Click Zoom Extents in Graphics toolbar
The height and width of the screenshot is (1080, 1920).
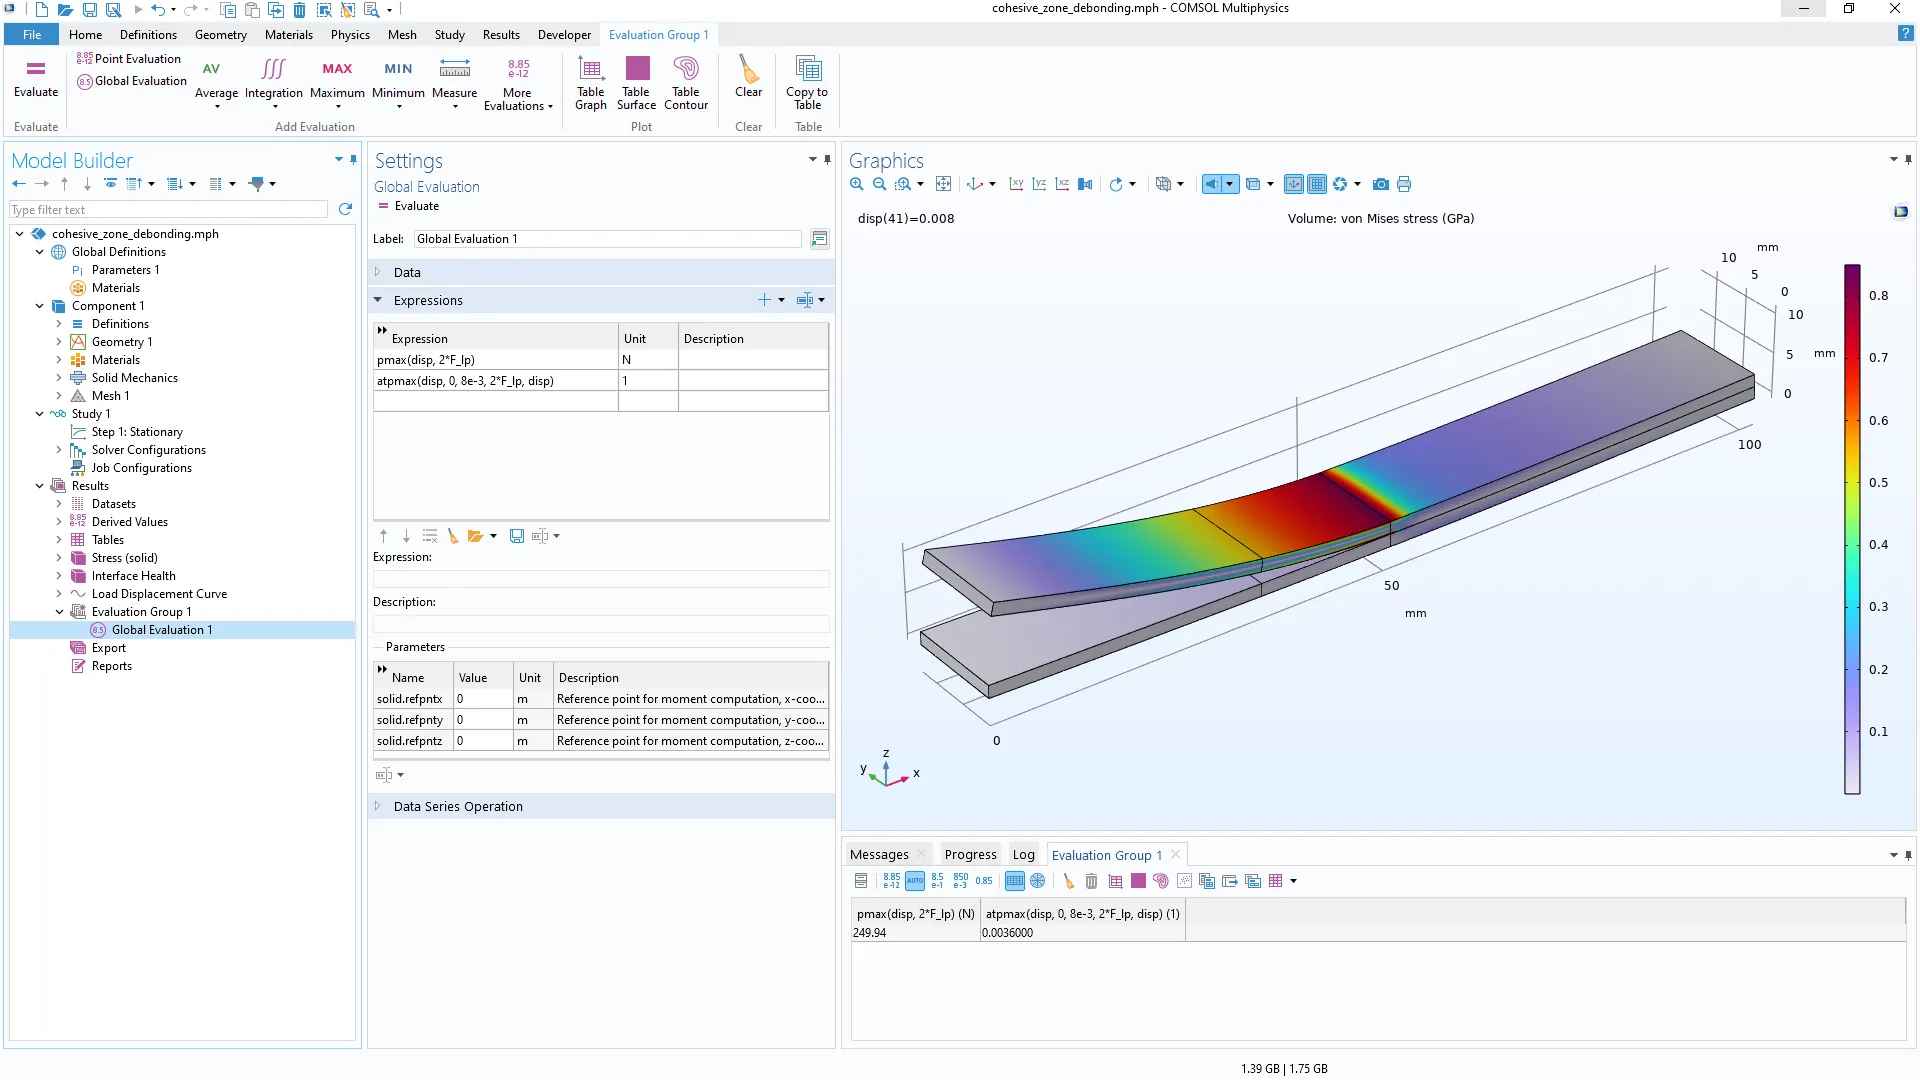point(943,184)
